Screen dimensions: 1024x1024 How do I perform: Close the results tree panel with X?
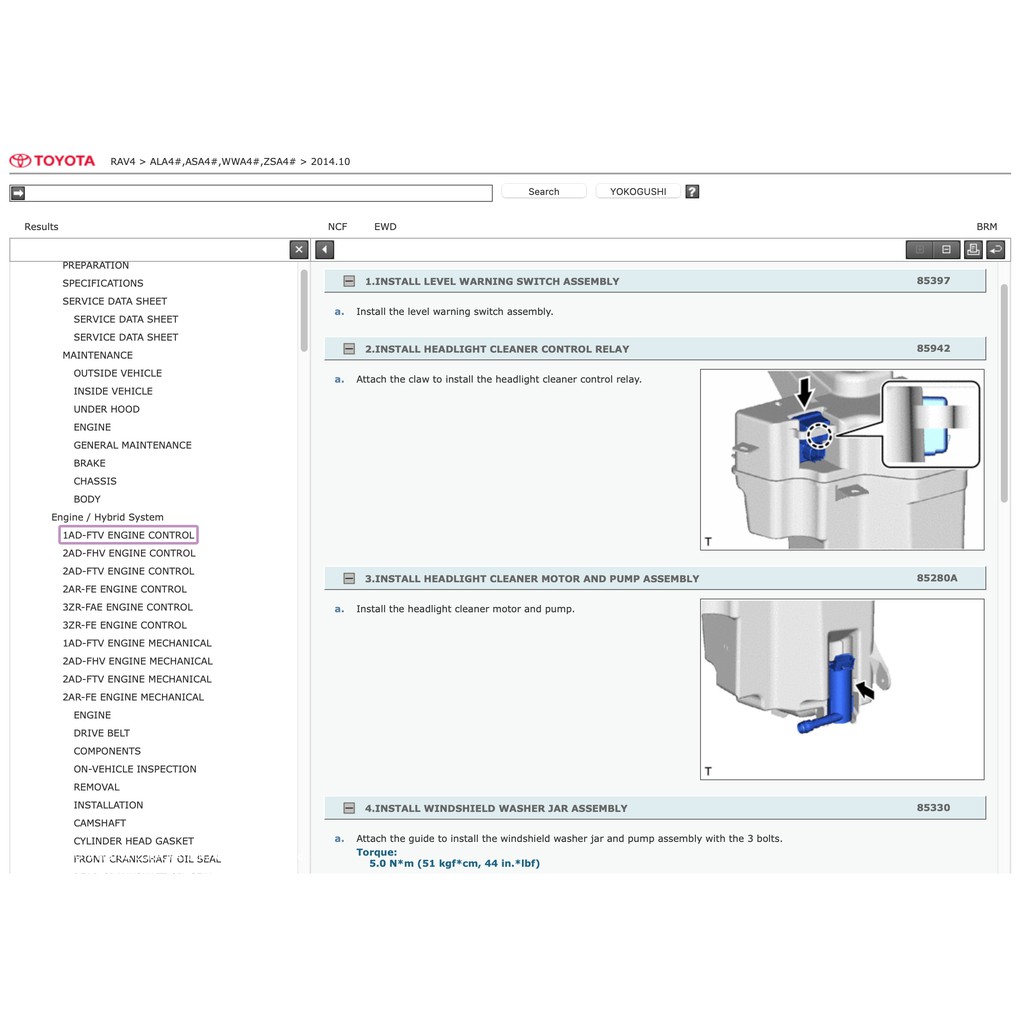[x=299, y=250]
